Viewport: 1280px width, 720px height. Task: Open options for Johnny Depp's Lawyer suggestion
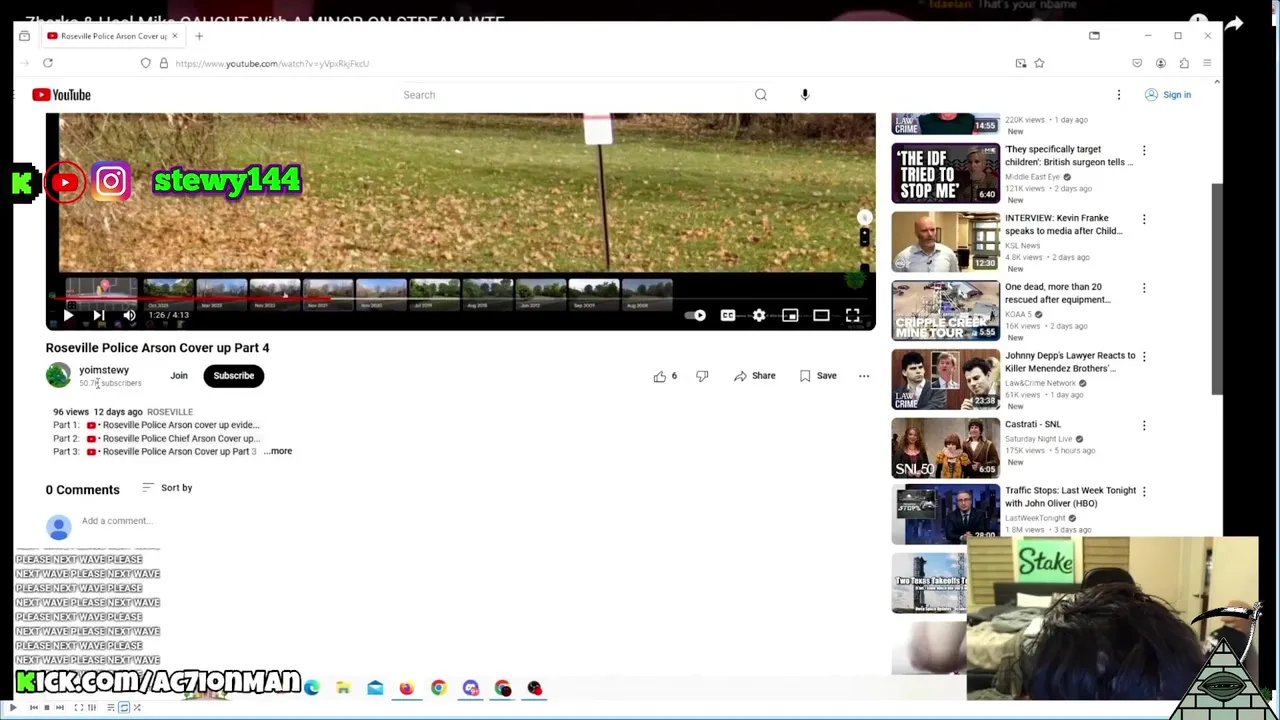pyautogui.click(x=1144, y=356)
